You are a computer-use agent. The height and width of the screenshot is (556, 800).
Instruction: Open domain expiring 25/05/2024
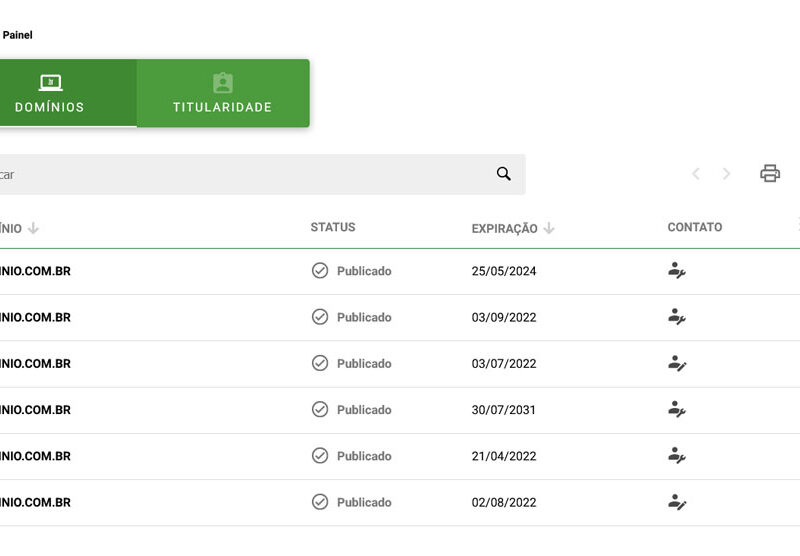[x=35, y=271]
